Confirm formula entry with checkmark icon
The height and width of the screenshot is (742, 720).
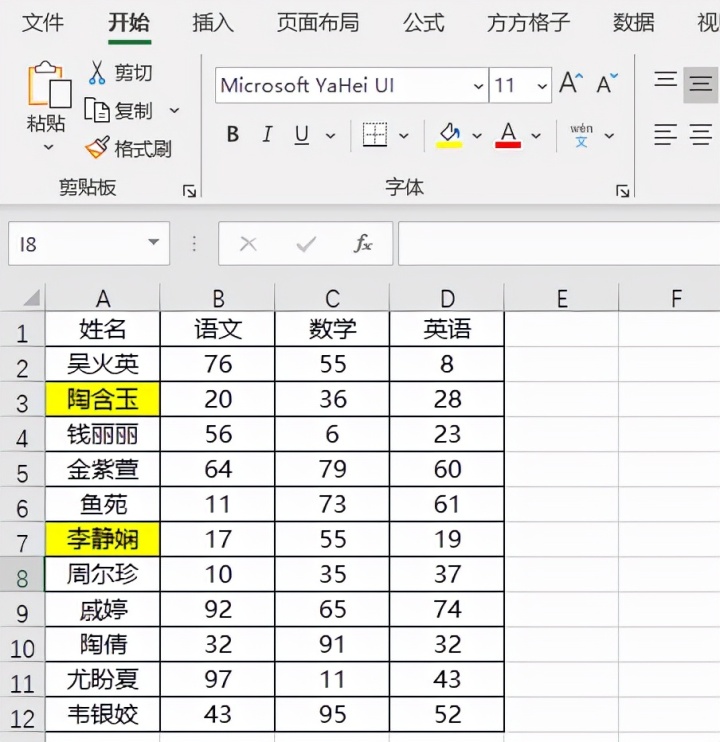[306, 244]
